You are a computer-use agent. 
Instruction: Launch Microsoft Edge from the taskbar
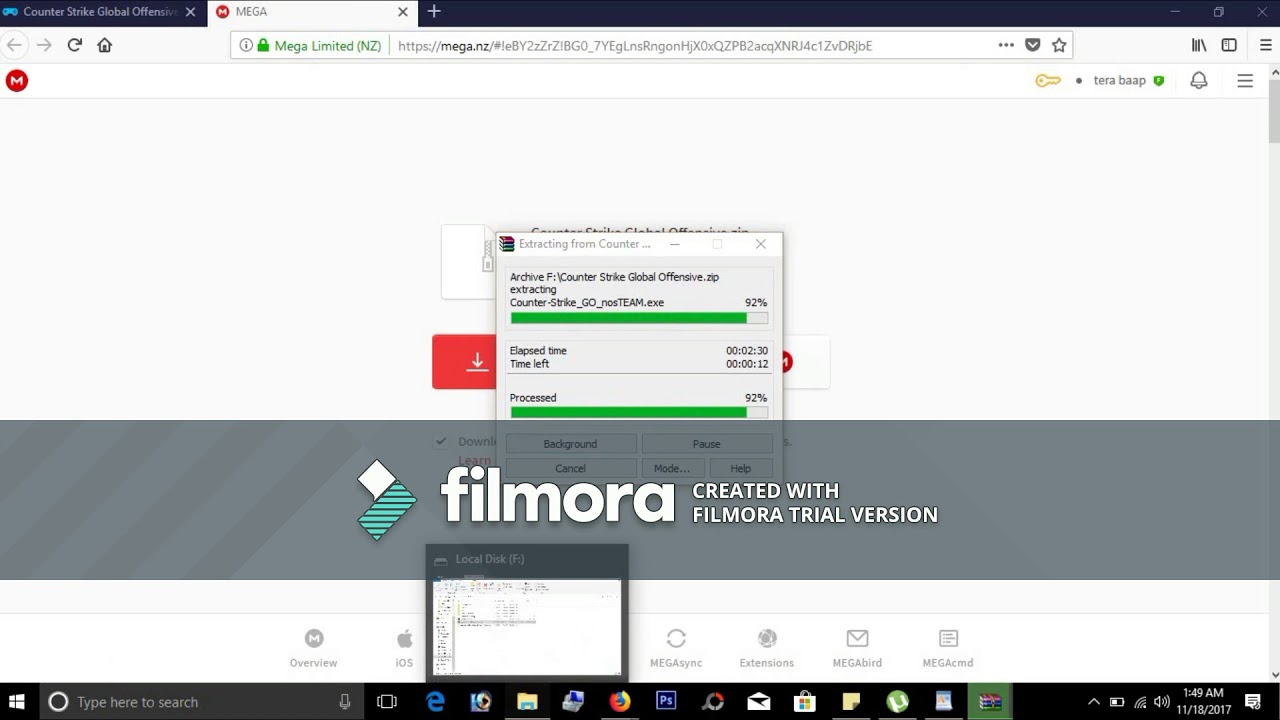pos(436,702)
